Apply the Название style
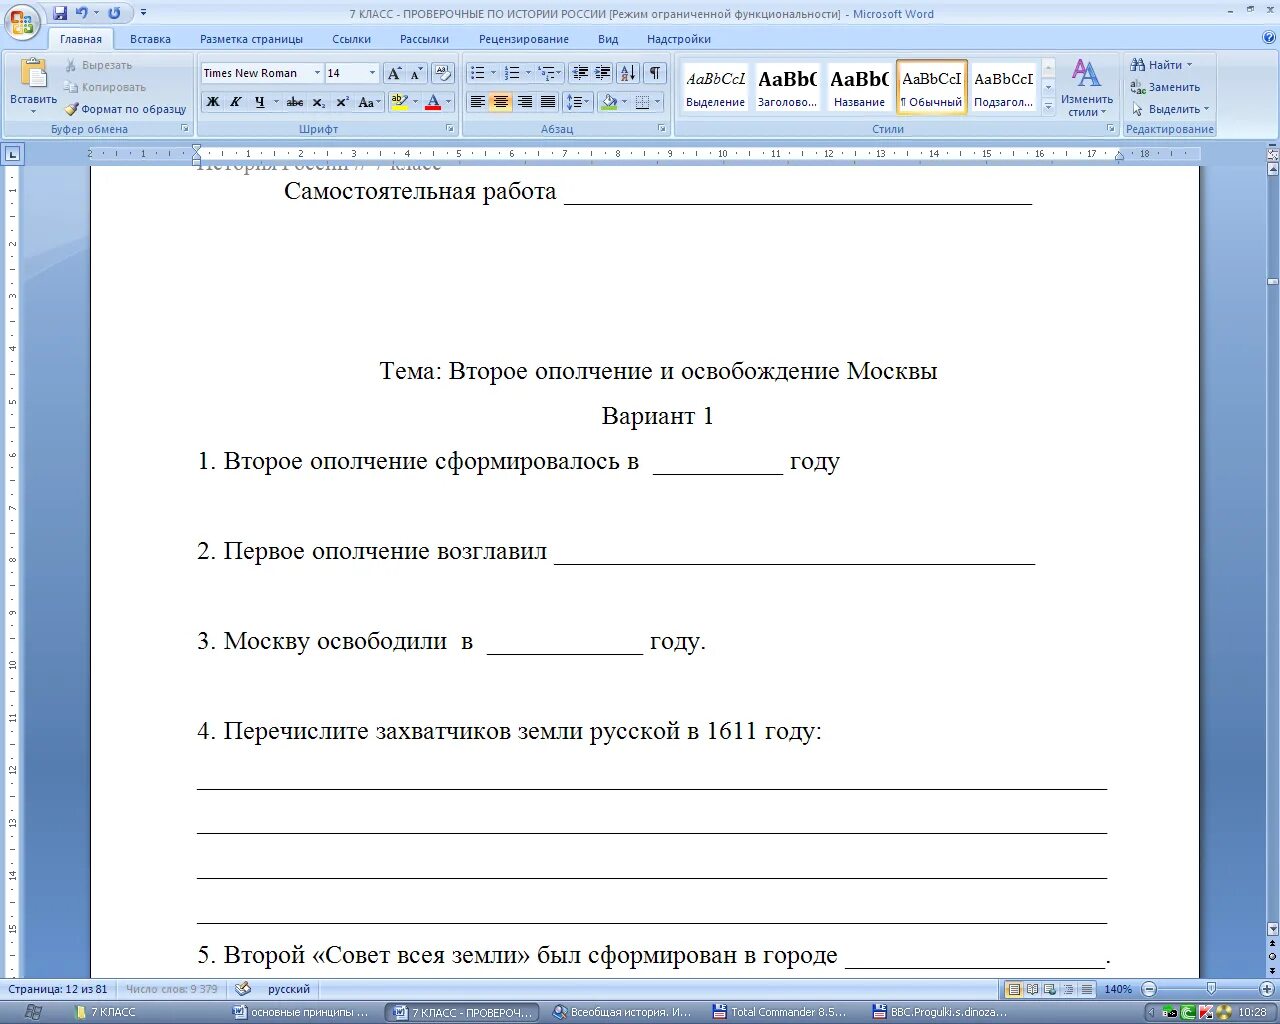This screenshot has height=1024, width=1280. click(x=859, y=87)
